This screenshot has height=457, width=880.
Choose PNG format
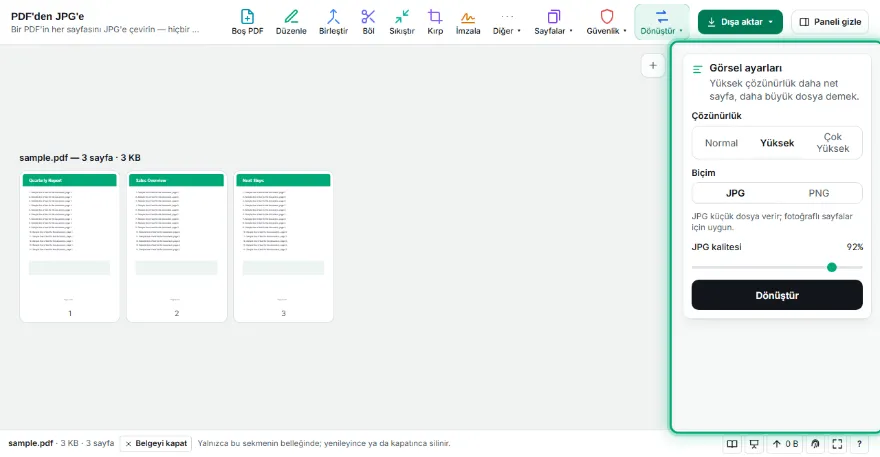click(818, 193)
